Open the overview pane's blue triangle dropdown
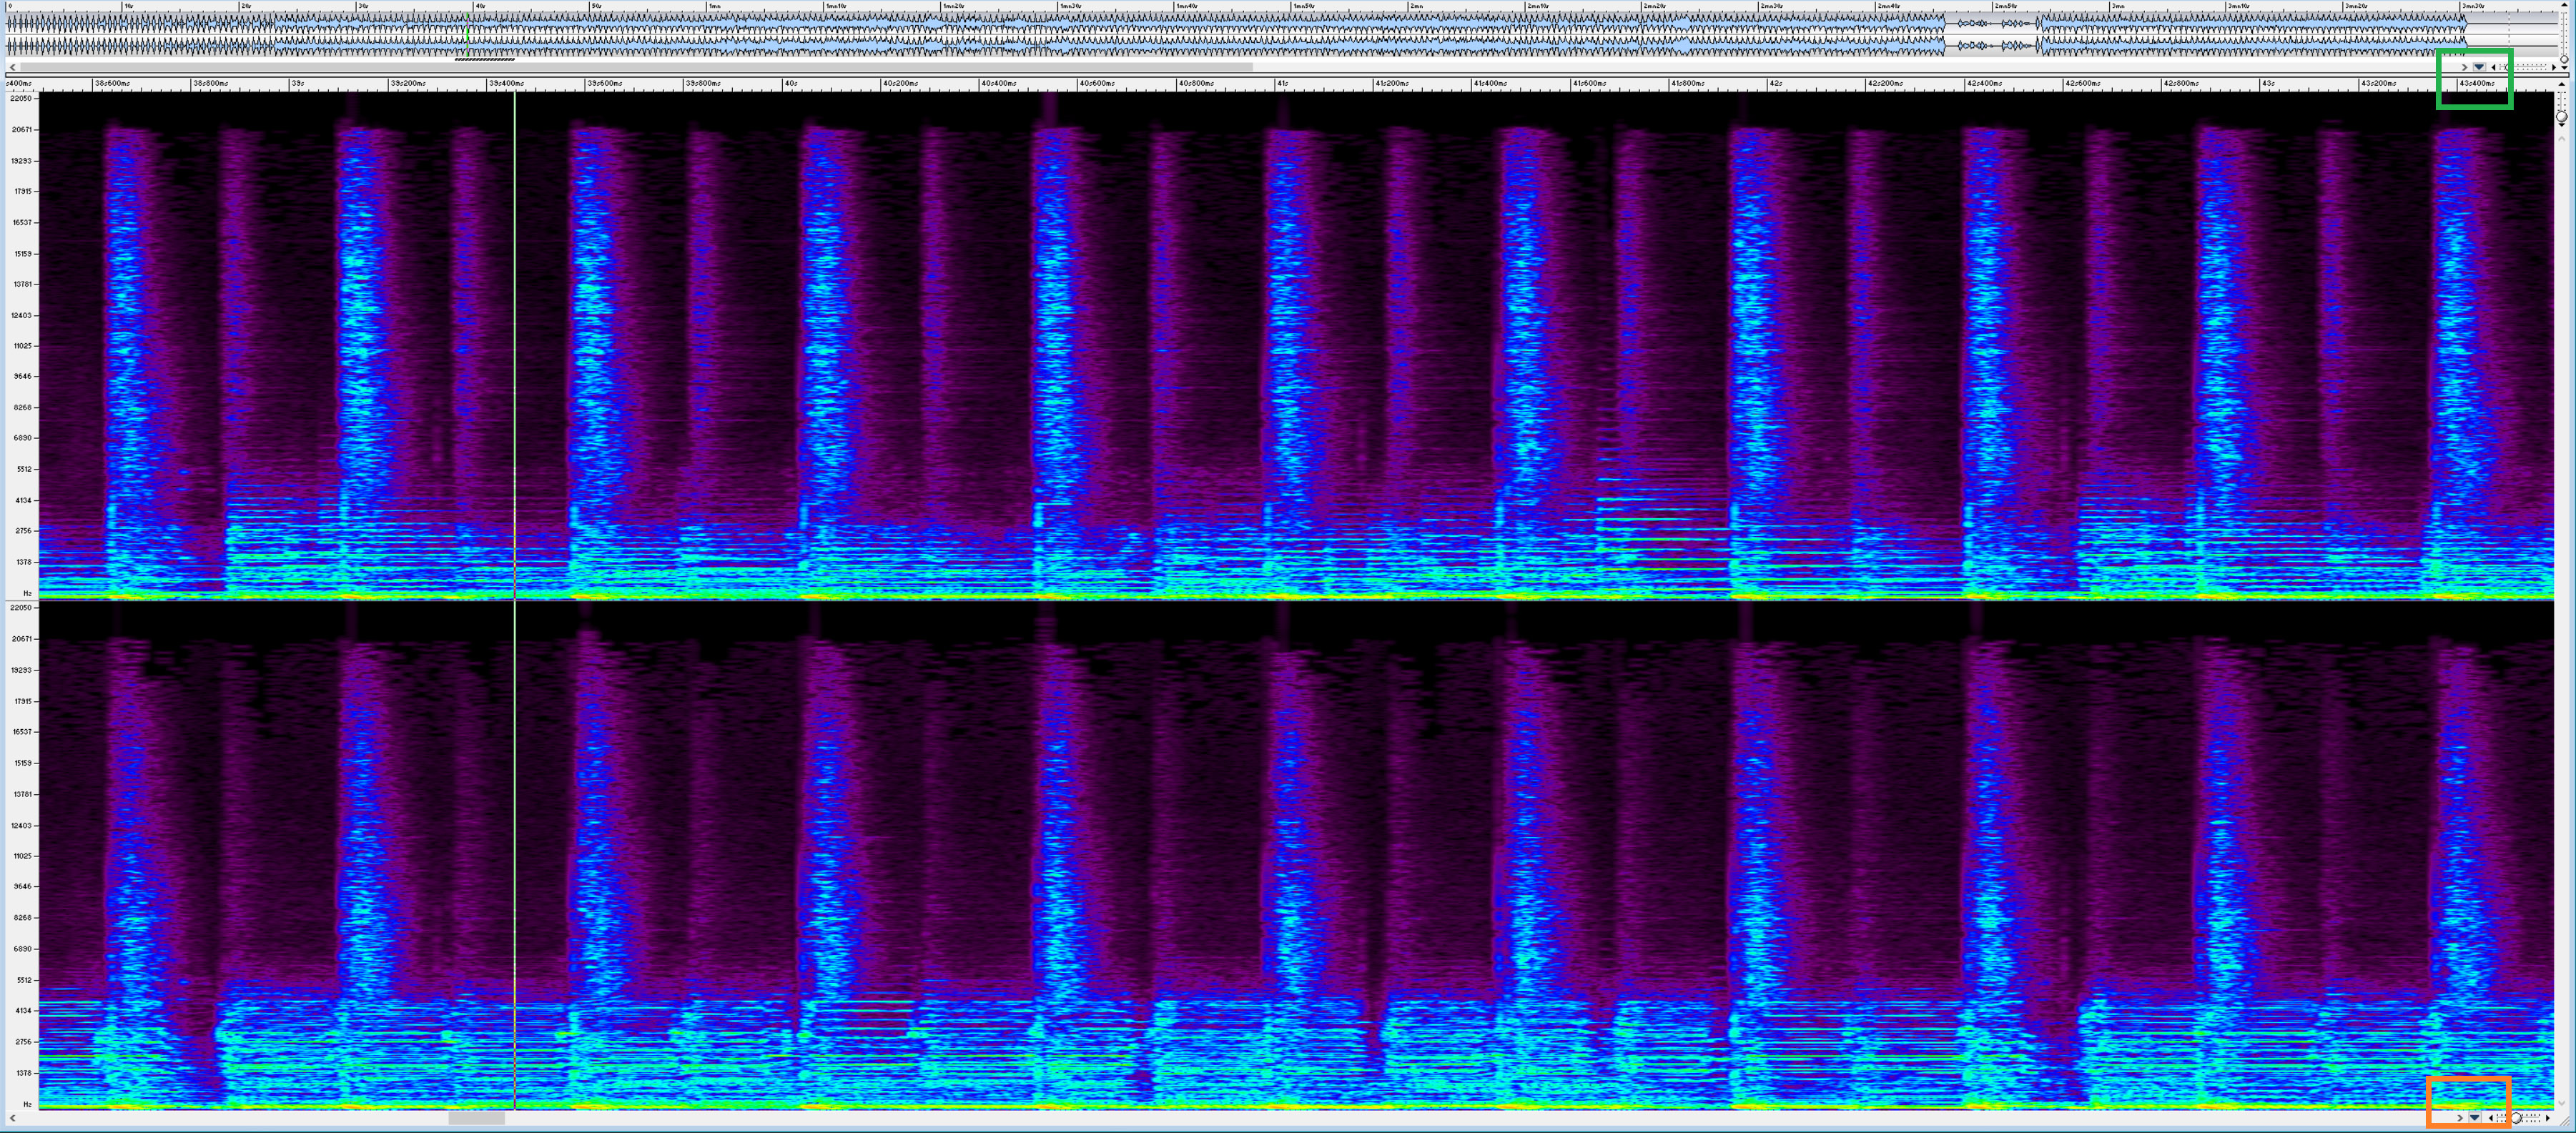The height and width of the screenshot is (1133, 2576). point(2479,68)
